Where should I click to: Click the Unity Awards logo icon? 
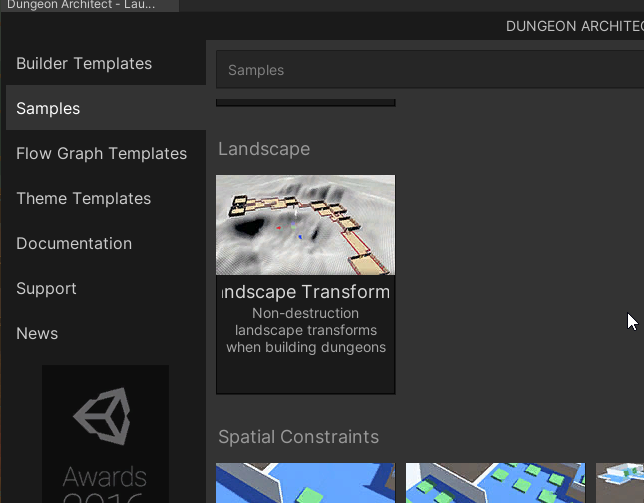click(103, 416)
